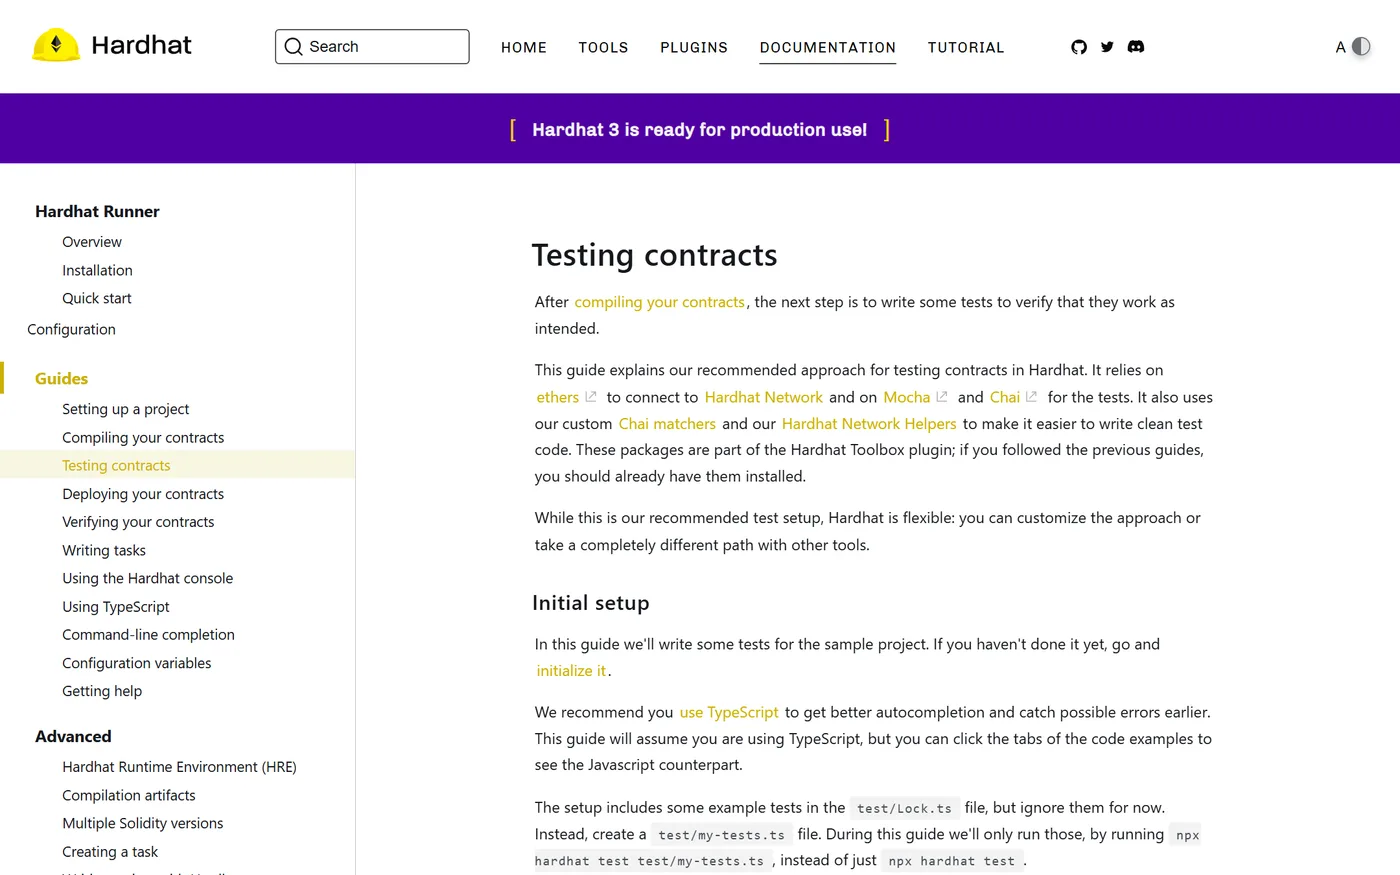Focus the Search input field

point(372,47)
